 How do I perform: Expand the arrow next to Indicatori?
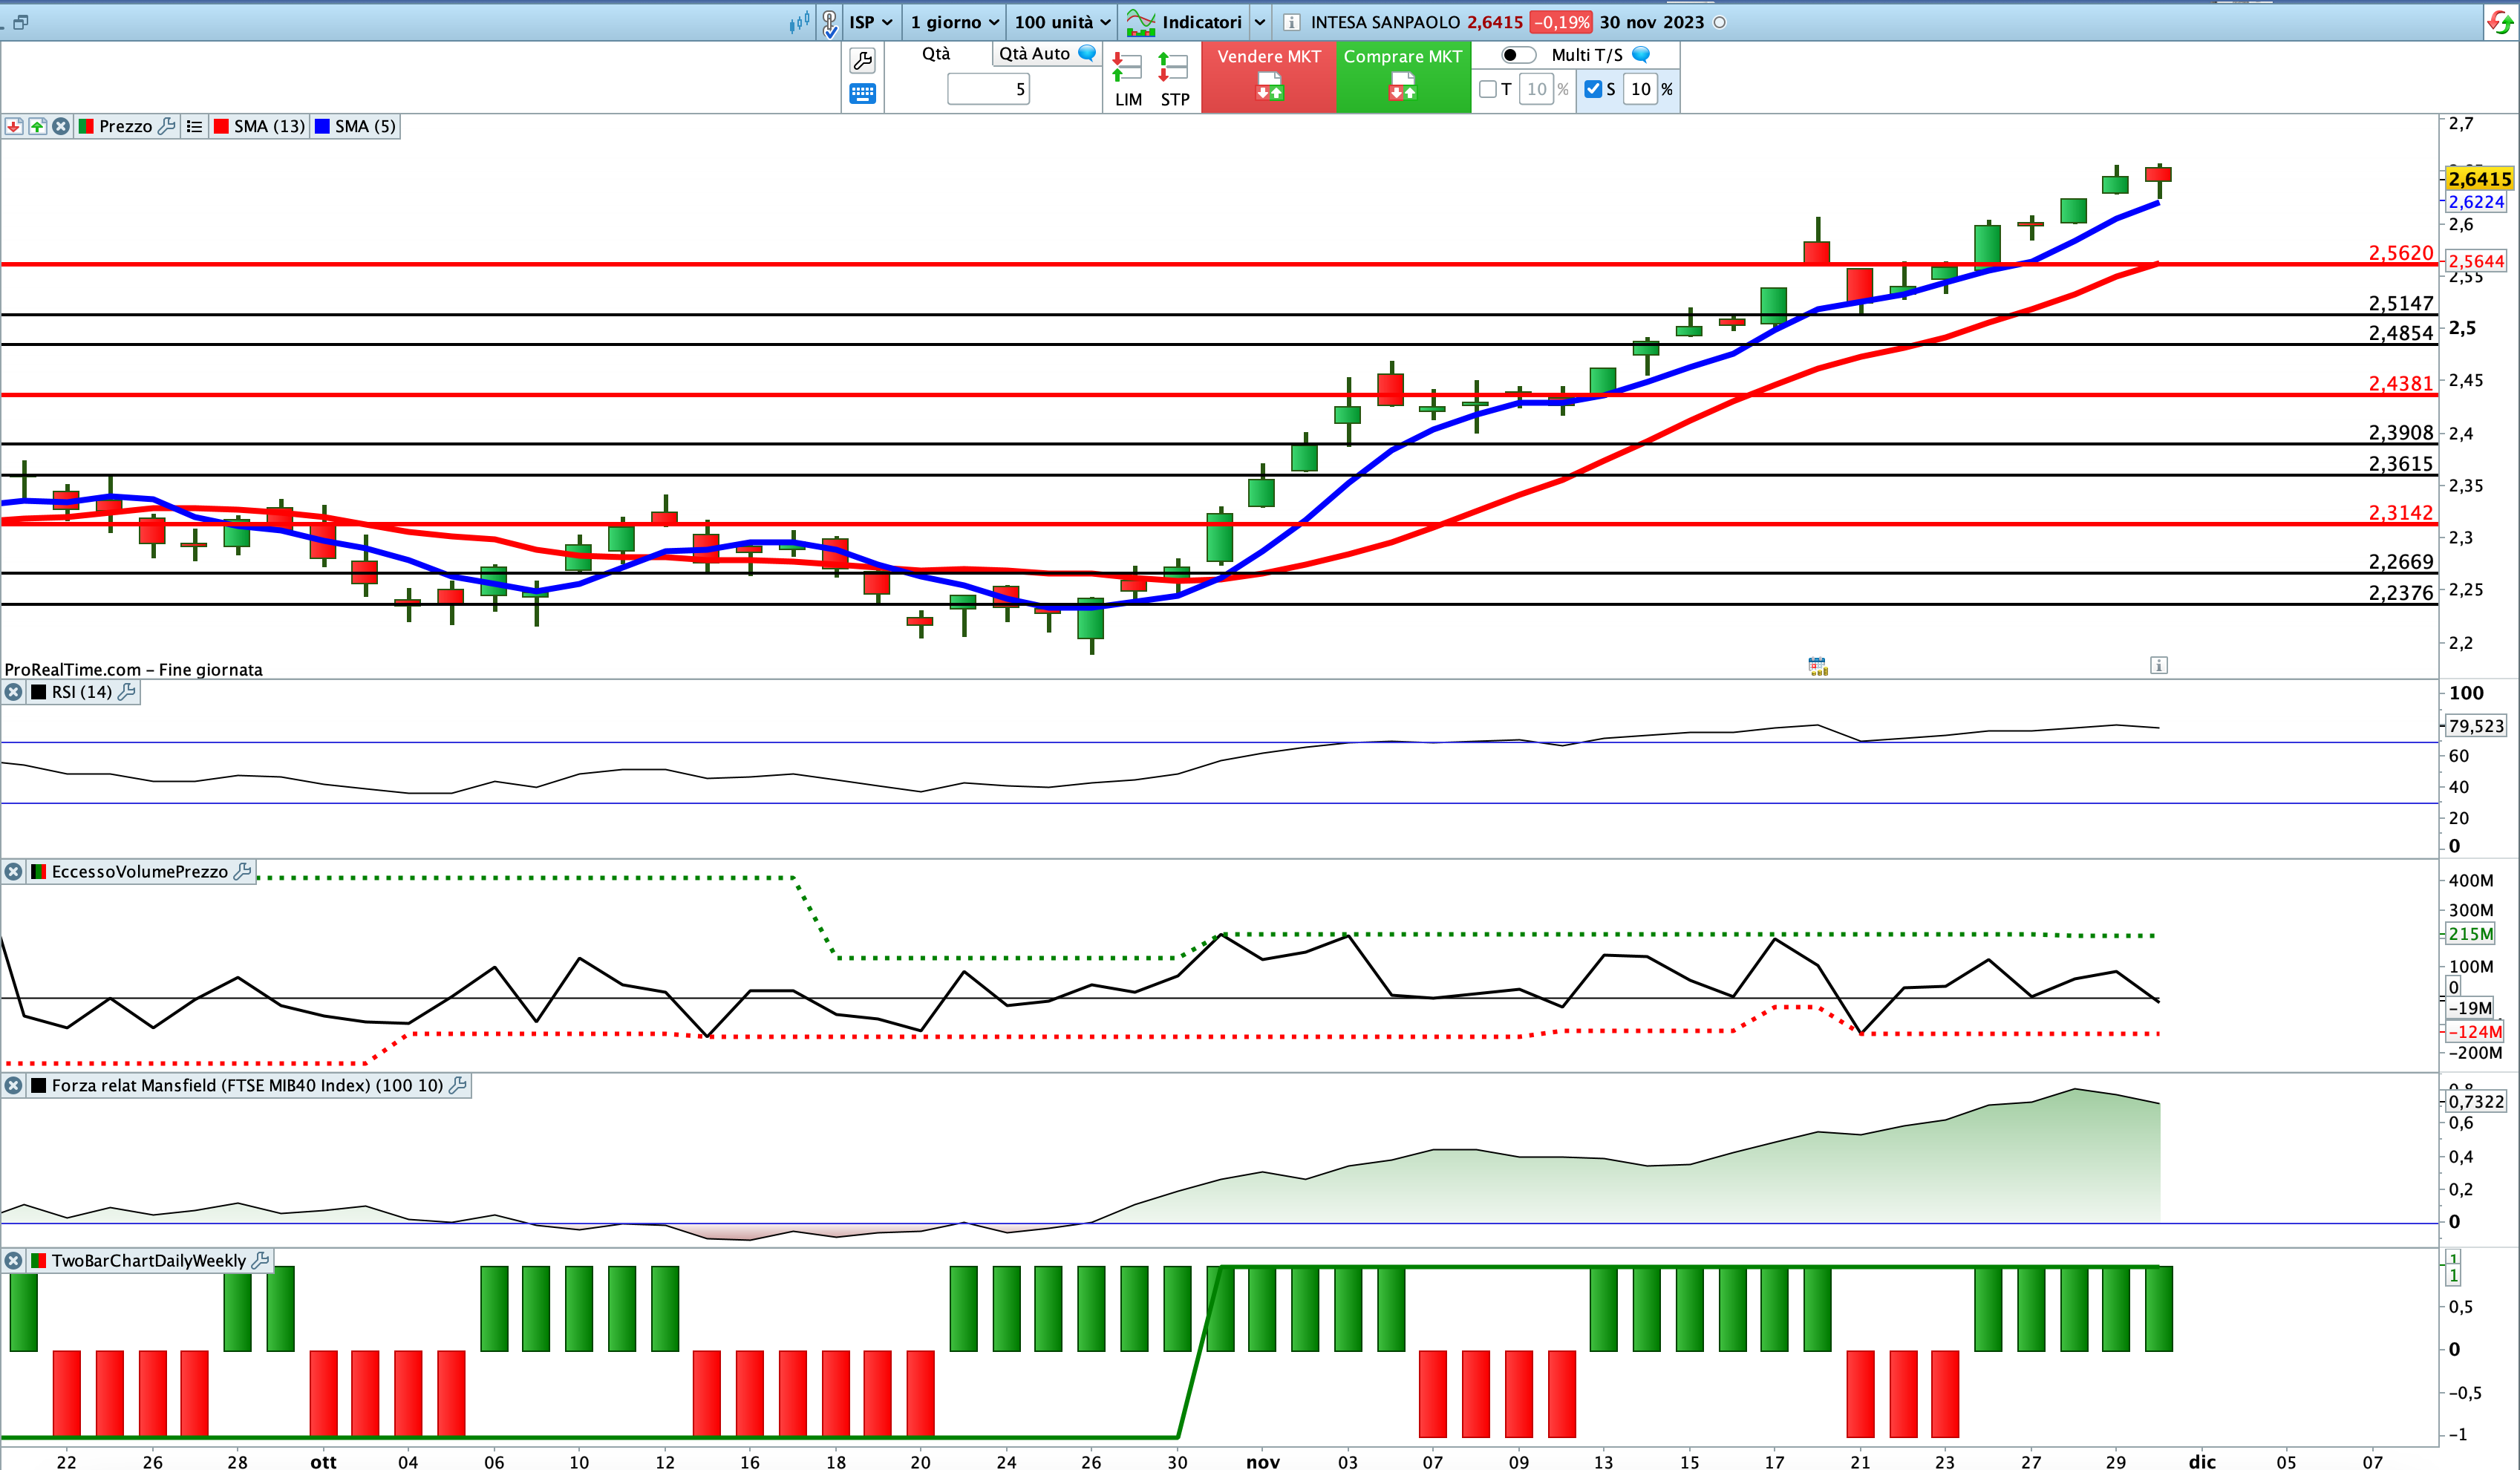[x=1260, y=22]
